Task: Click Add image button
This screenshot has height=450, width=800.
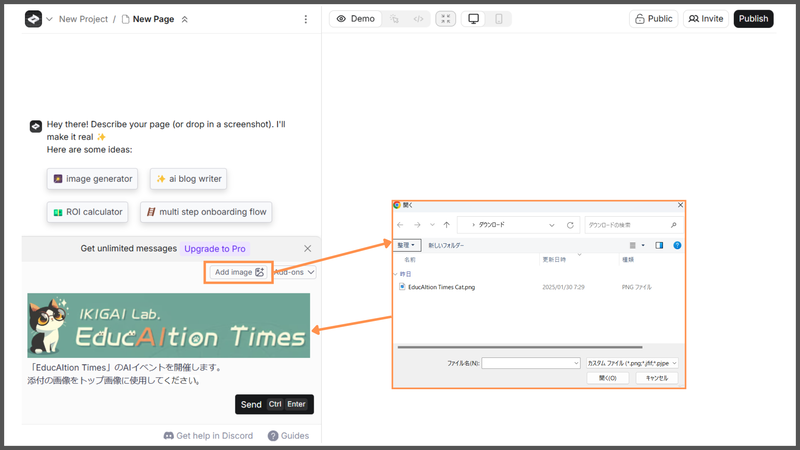Action: (x=239, y=272)
